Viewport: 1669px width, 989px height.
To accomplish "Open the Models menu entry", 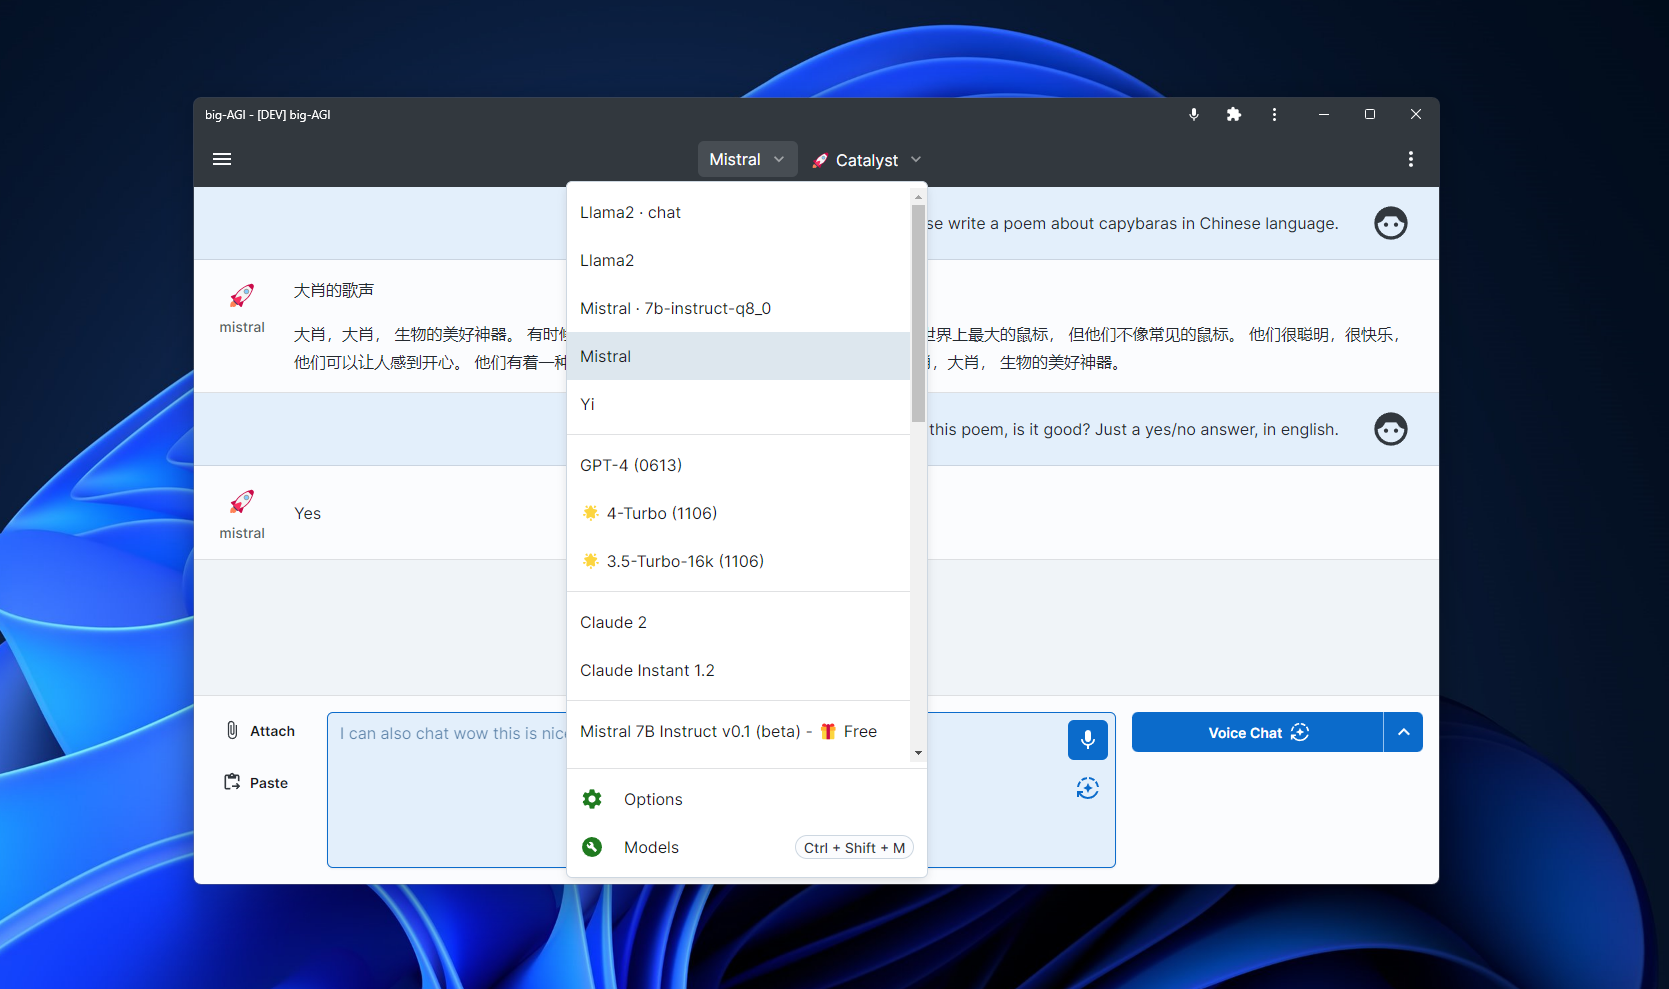I will click(747, 847).
